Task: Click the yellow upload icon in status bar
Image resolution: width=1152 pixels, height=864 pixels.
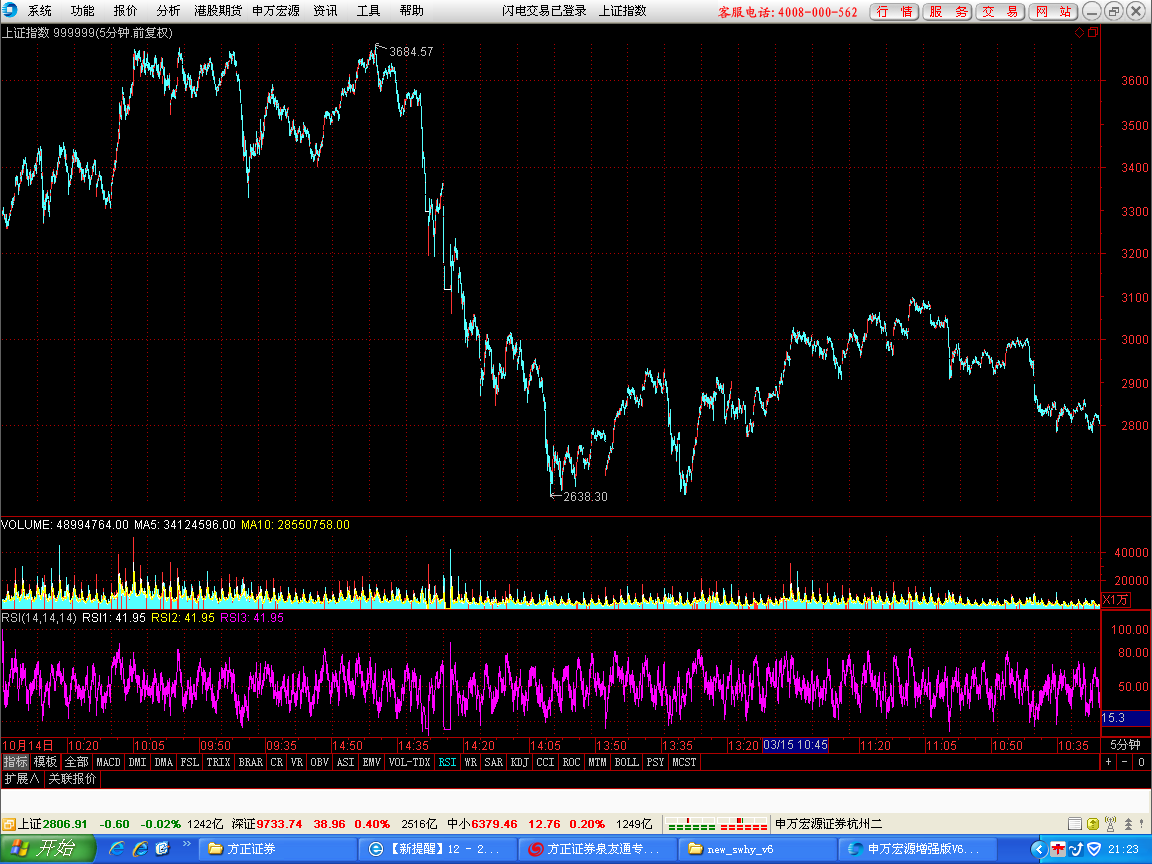Action: click(x=1093, y=824)
